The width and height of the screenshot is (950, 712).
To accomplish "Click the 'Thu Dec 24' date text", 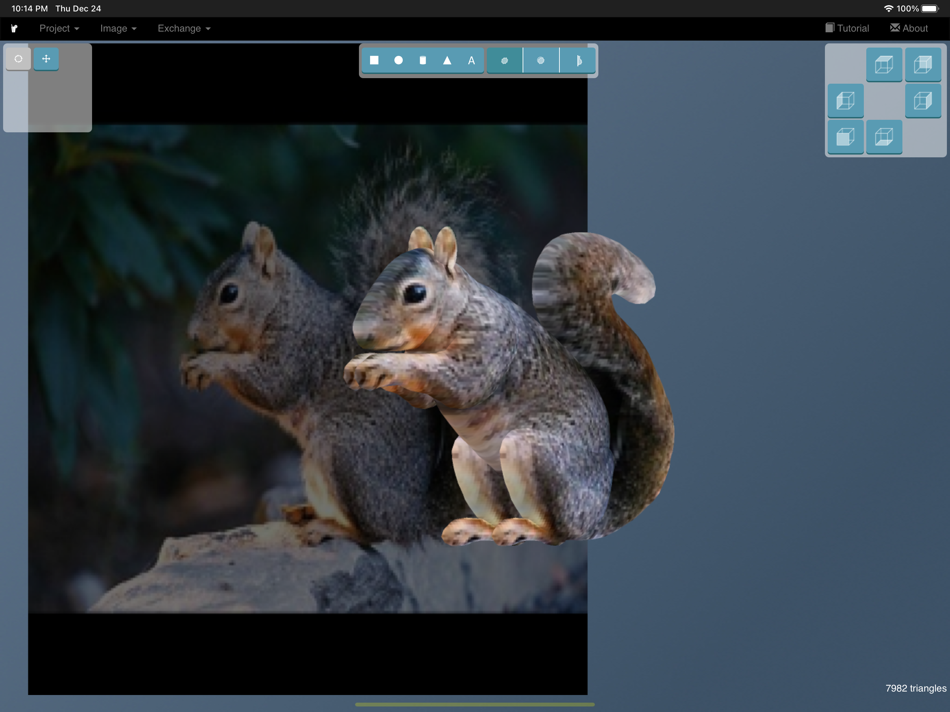I will coord(78,8).
